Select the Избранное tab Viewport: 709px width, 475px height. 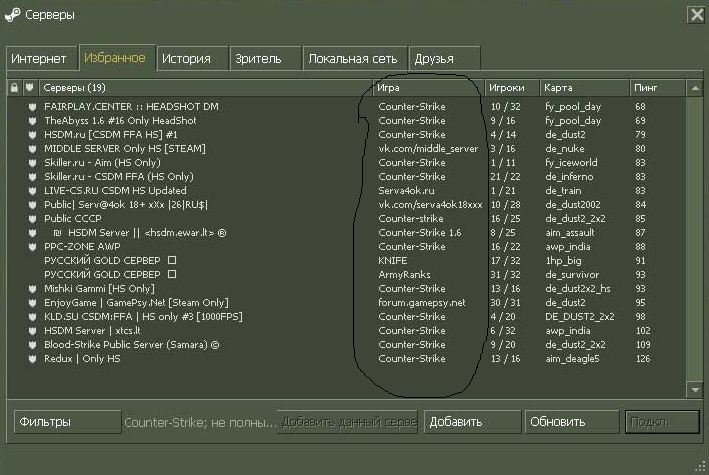tap(117, 57)
